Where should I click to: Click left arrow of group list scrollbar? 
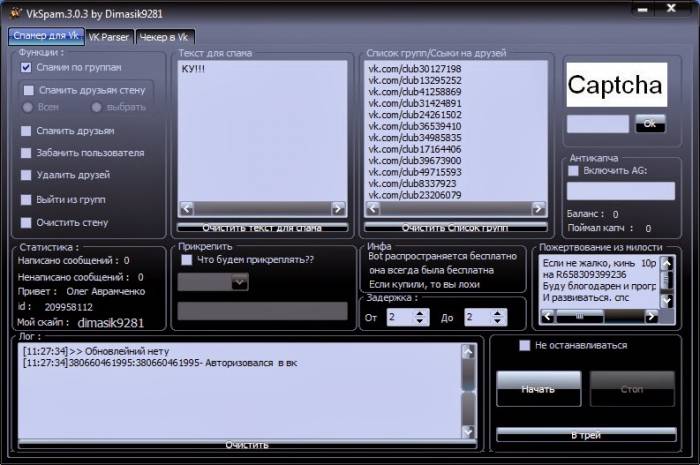373,208
